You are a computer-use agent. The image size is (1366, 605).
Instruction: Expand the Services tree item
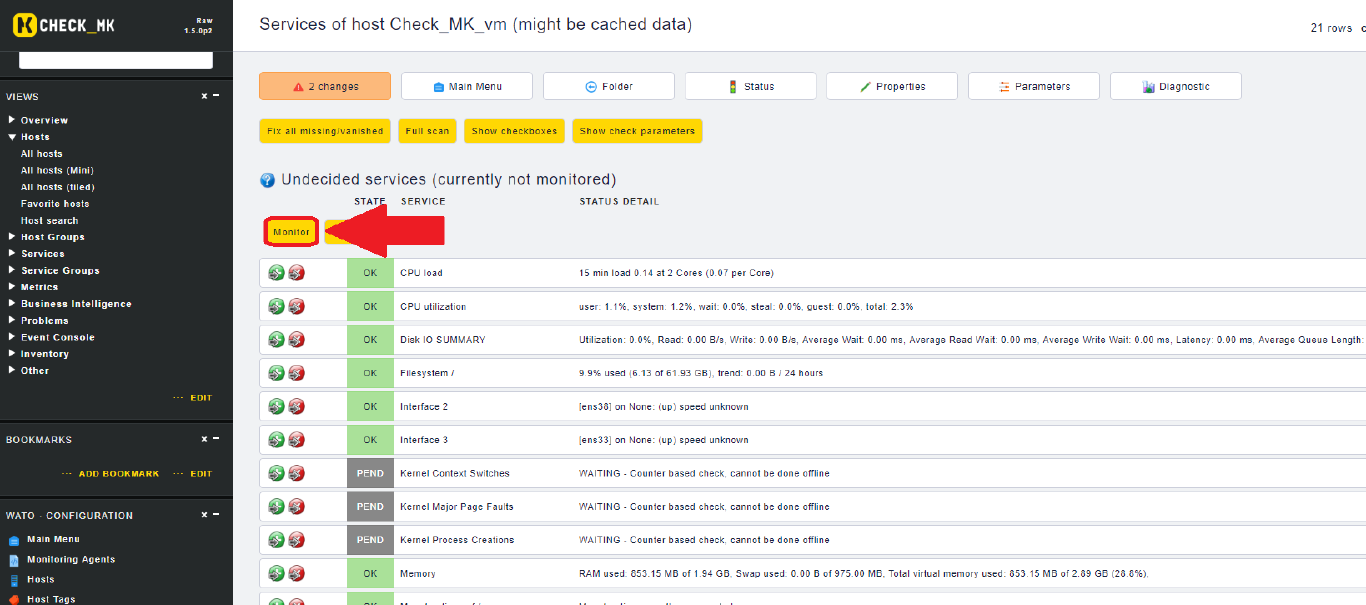12,254
